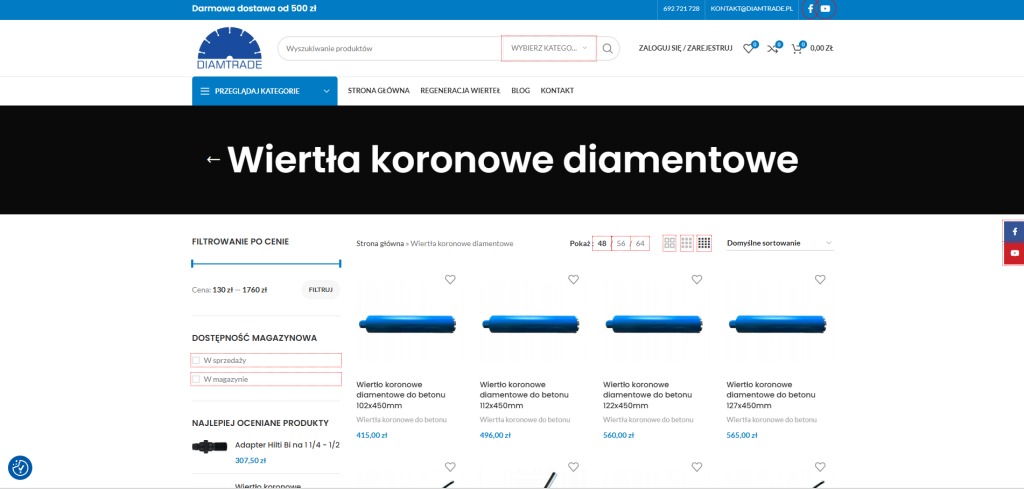
Task: Add 127x450mm drill to wishlist
Action: pos(820,279)
